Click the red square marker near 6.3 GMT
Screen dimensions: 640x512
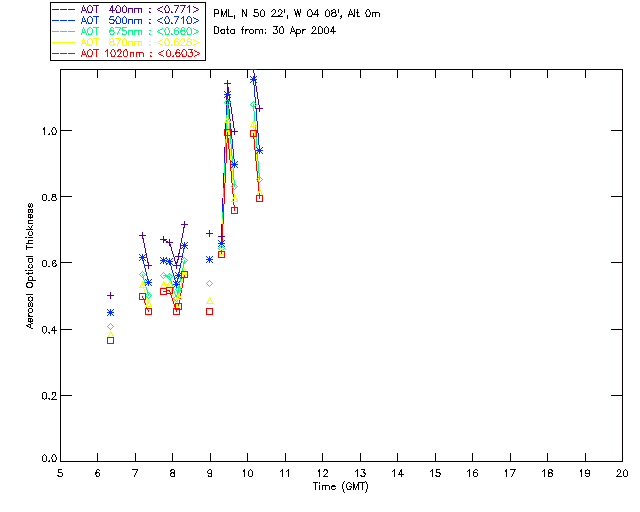pyautogui.click(x=110, y=340)
